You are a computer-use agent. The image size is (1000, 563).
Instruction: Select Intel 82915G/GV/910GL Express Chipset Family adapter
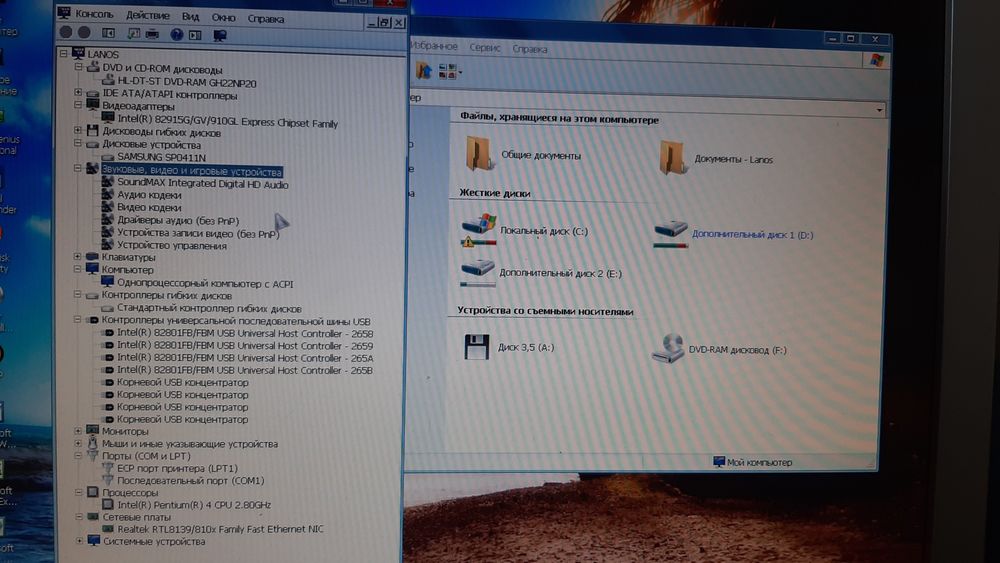[x=228, y=122]
